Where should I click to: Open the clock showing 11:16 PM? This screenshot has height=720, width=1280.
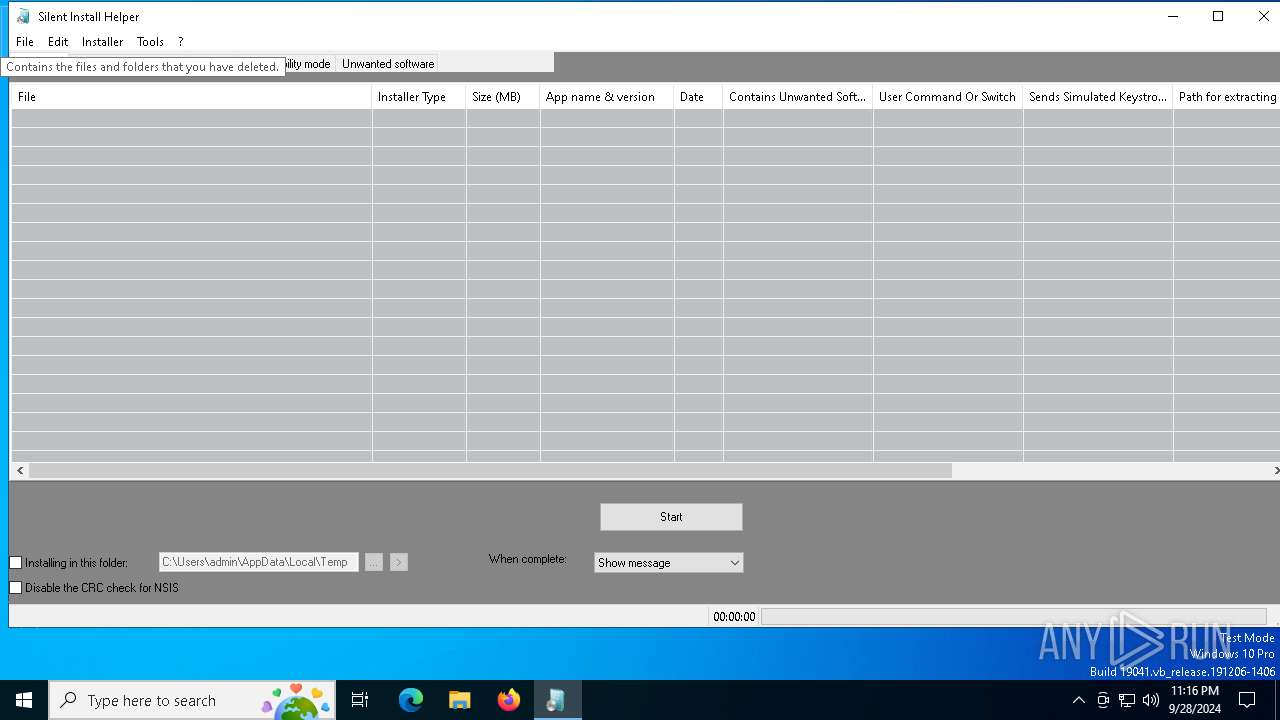pos(1195,700)
